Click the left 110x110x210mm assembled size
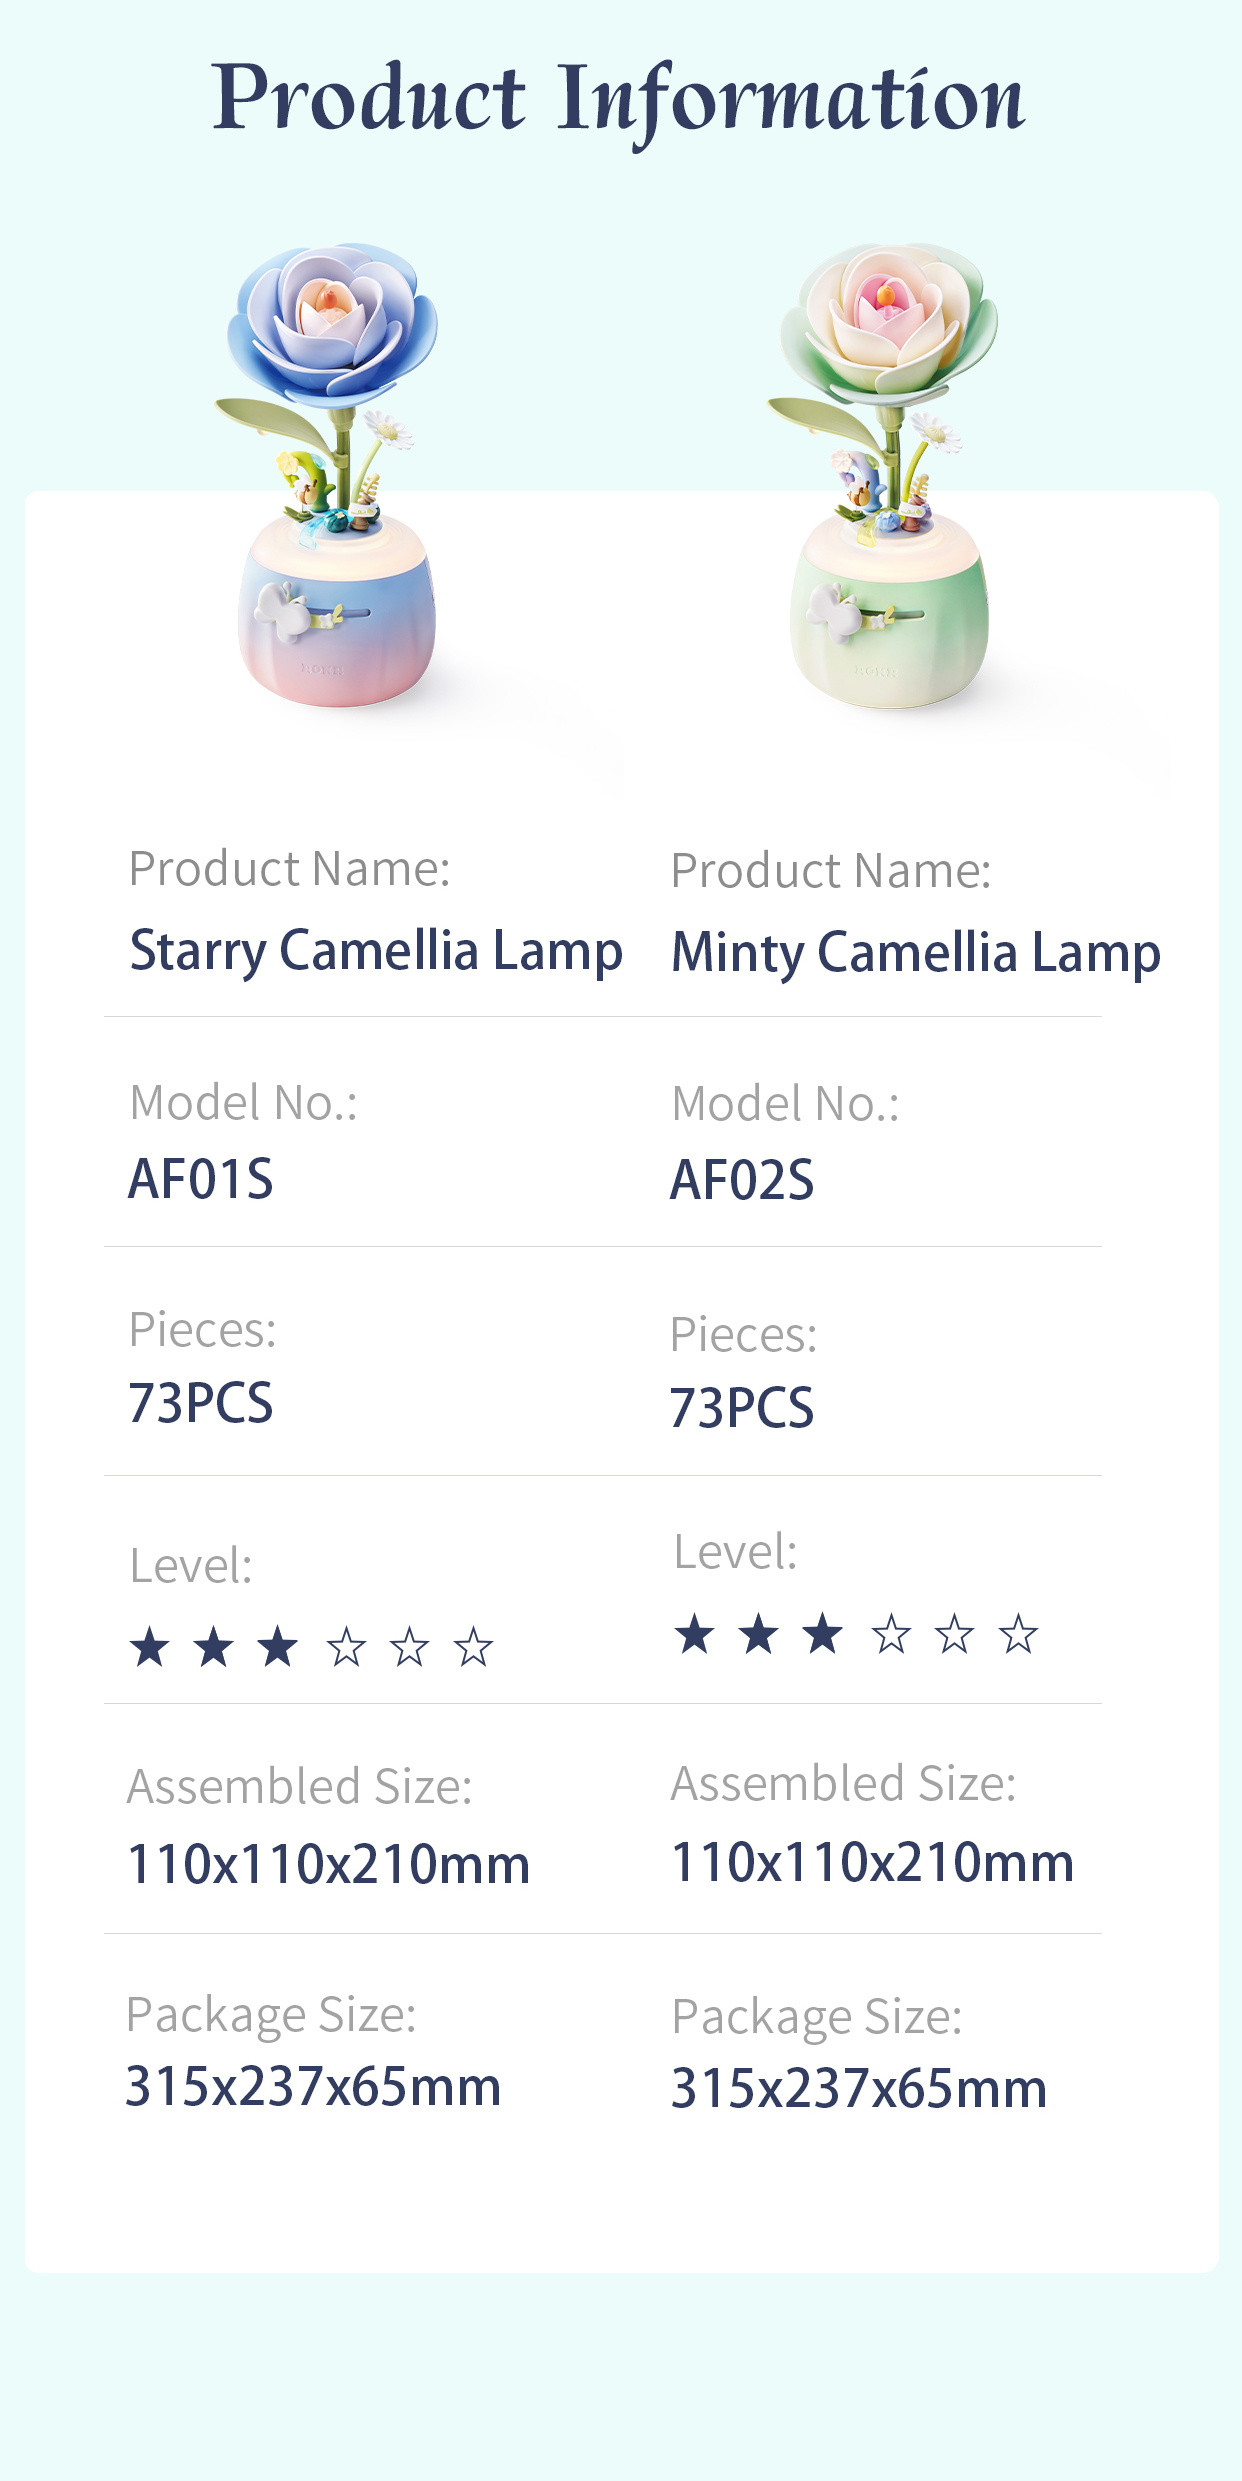This screenshot has height=2481, width=1242. pyautogui.click(x=328, y=1864)
